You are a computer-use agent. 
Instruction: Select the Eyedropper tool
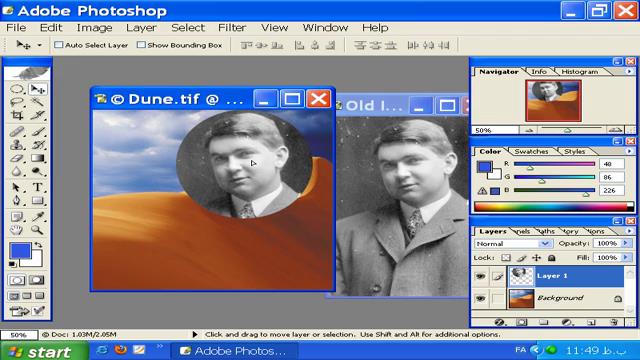point(38,217)
